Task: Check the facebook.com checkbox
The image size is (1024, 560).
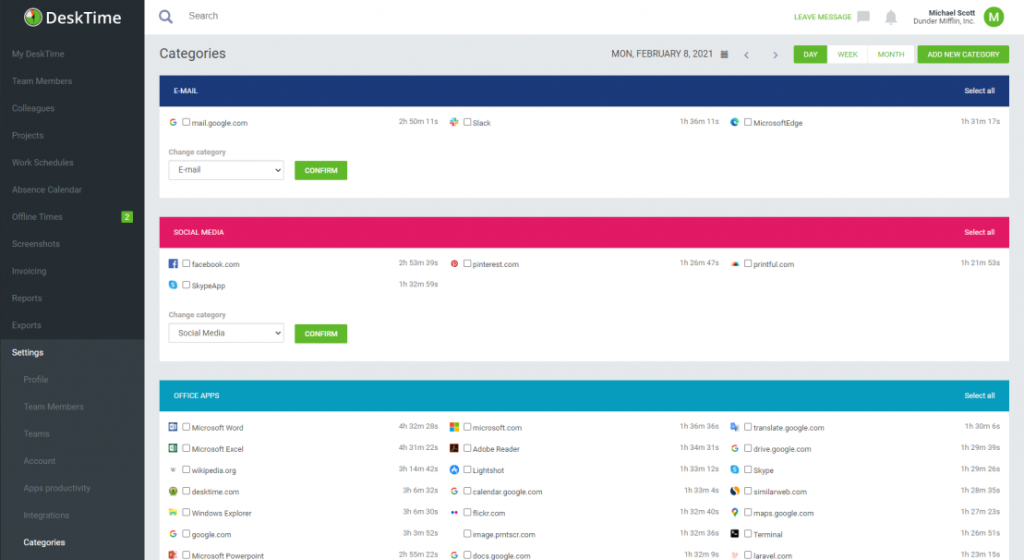Action: click(x=186, y=264)
